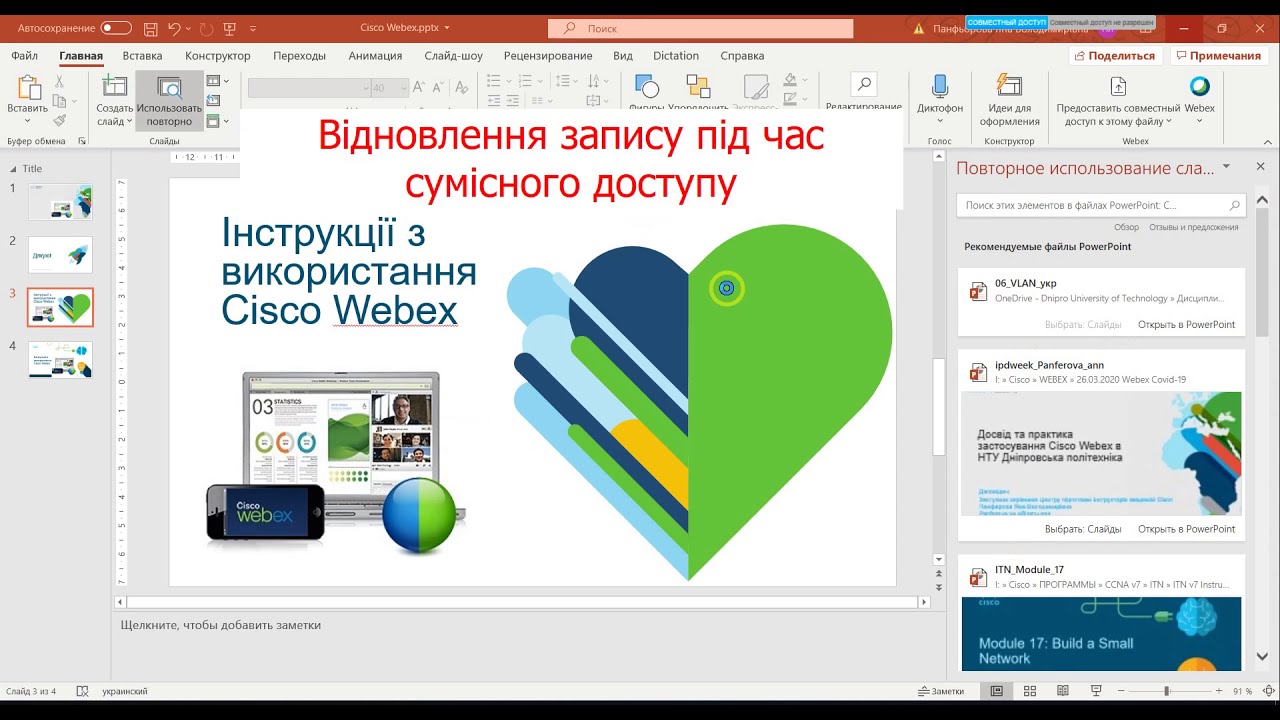
Task: Click Increase font size icon
Action: point(420,88)
